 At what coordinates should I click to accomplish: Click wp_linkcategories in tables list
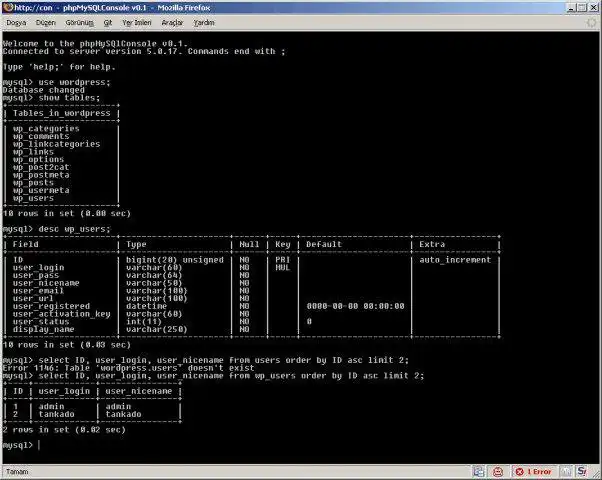coord(56,144)
